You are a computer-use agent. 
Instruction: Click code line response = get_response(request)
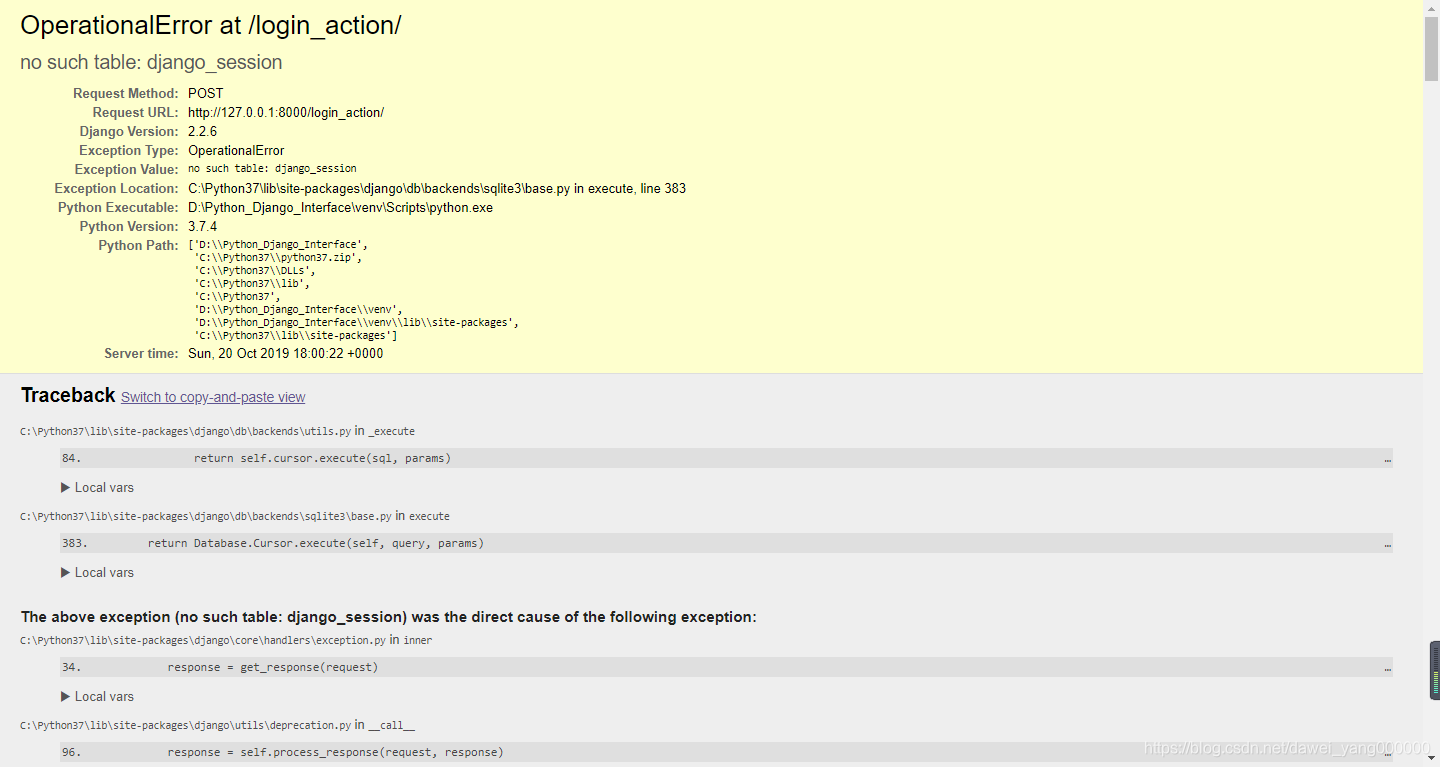click(x=273, y=667)
